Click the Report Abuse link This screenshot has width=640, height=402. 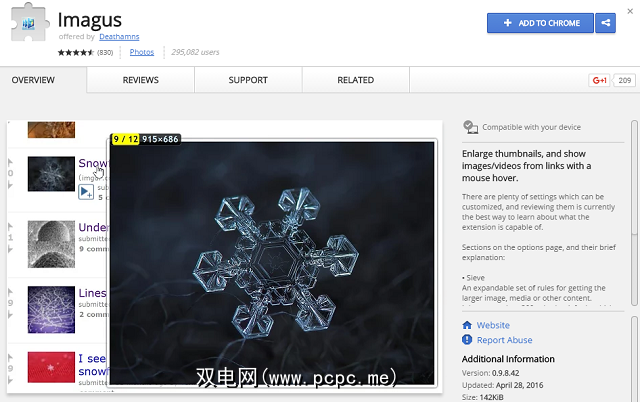point(504,340)
